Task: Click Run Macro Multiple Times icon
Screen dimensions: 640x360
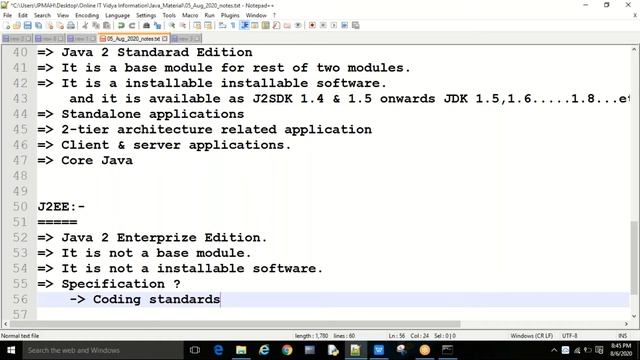Action: 345,25
